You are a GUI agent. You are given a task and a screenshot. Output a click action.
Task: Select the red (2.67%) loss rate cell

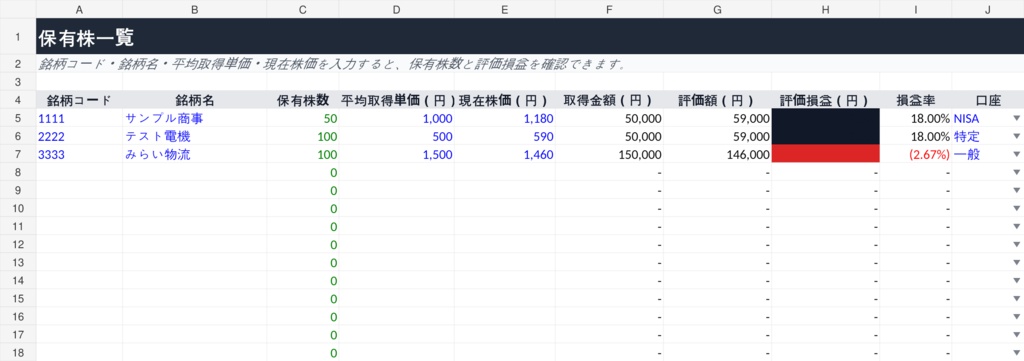coord(916,155)
